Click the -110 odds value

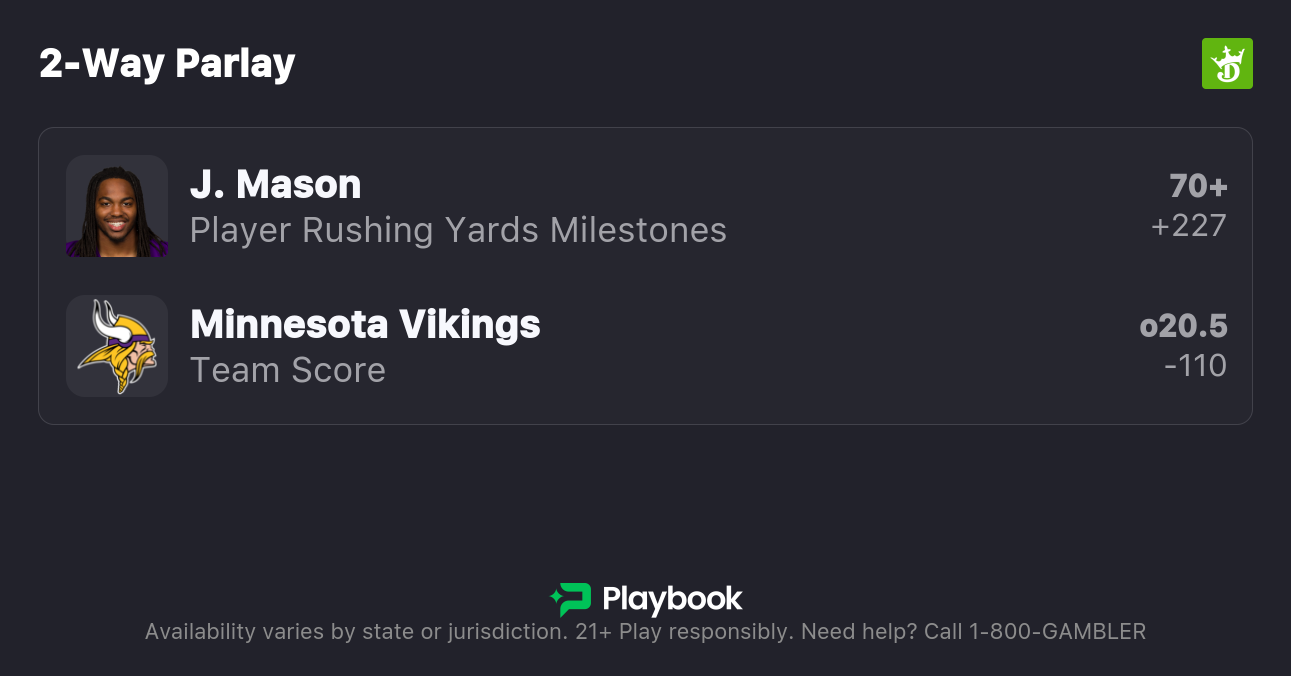point(1195,366)
